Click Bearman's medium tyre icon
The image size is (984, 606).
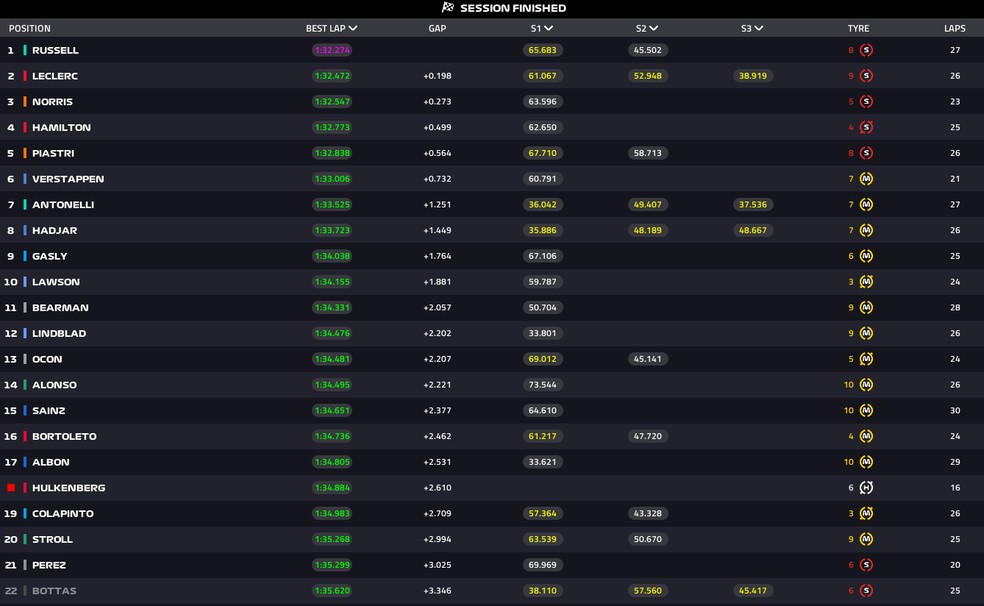pos(866,307)
